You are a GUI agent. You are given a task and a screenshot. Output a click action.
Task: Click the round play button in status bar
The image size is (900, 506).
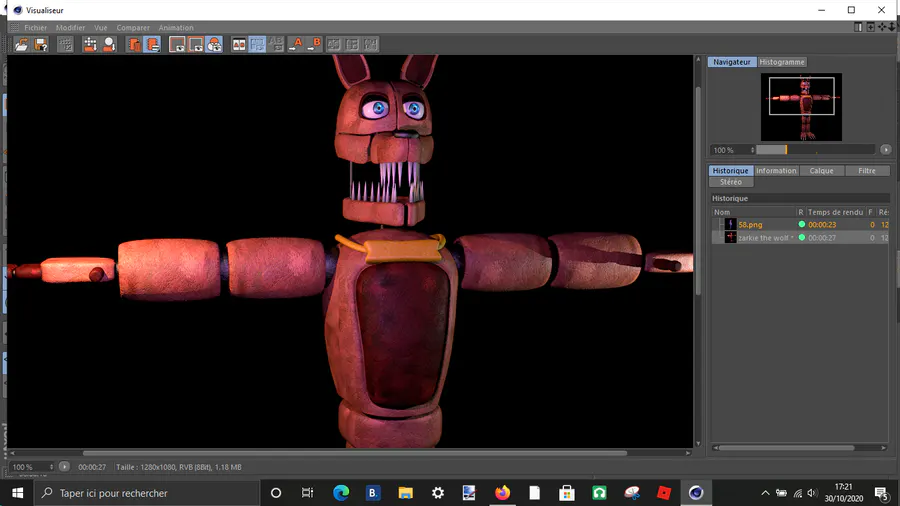tap(64, 466)
